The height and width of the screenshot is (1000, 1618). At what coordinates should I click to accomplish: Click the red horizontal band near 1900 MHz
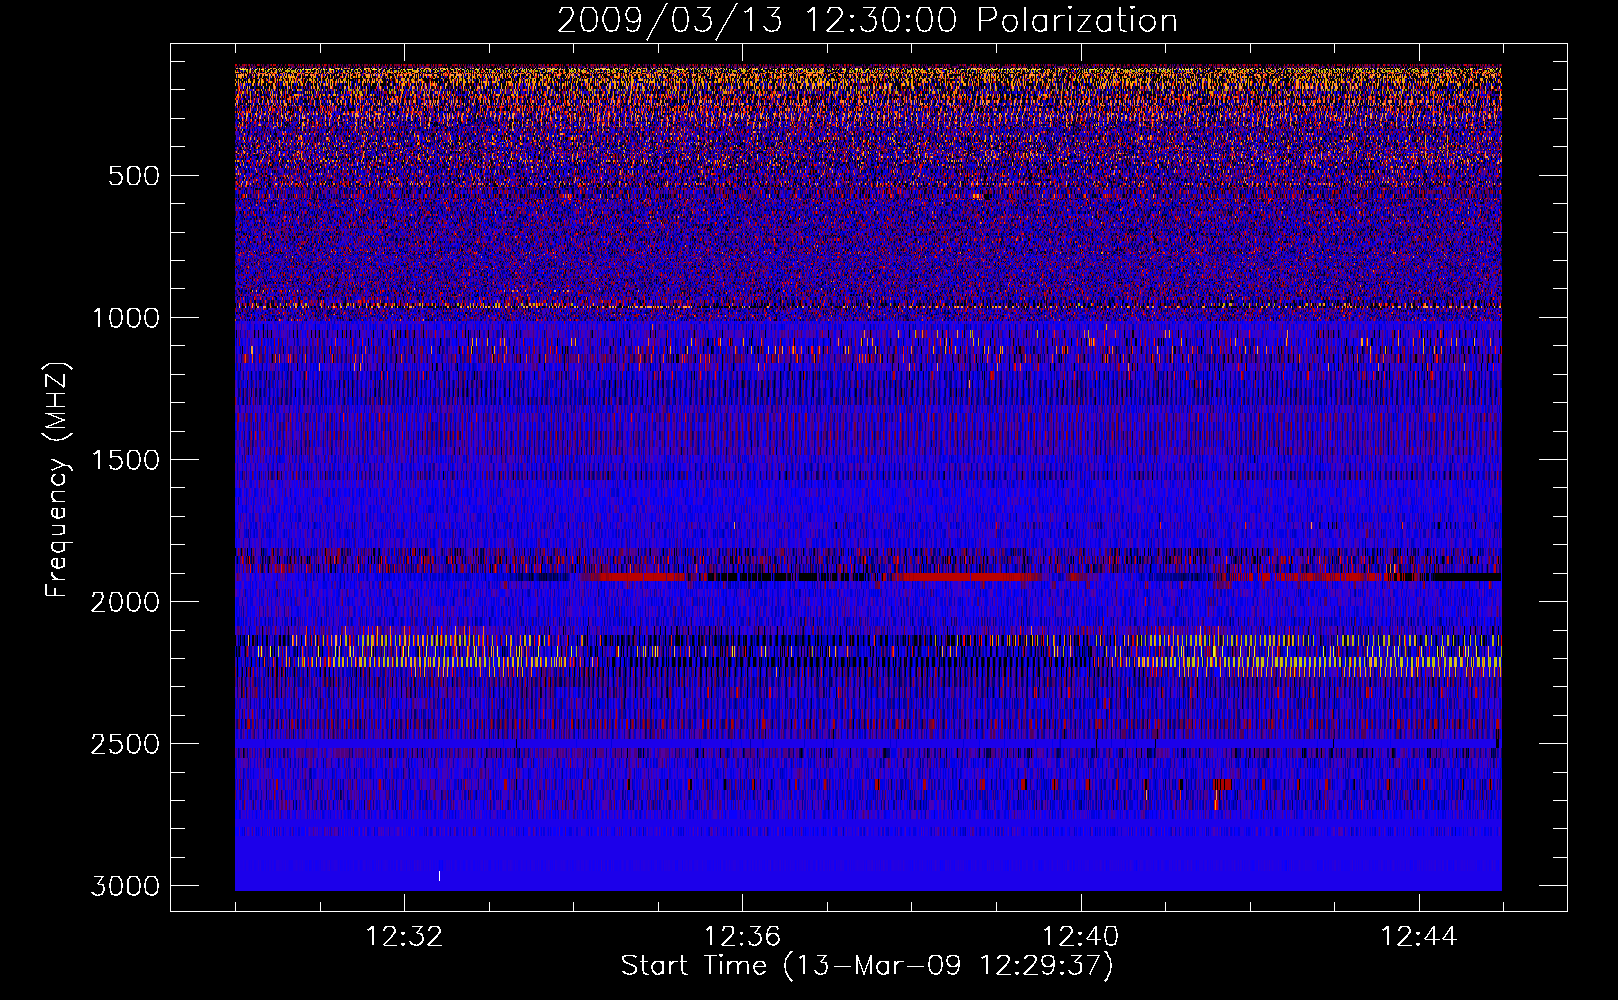click(x=868, y=577)
